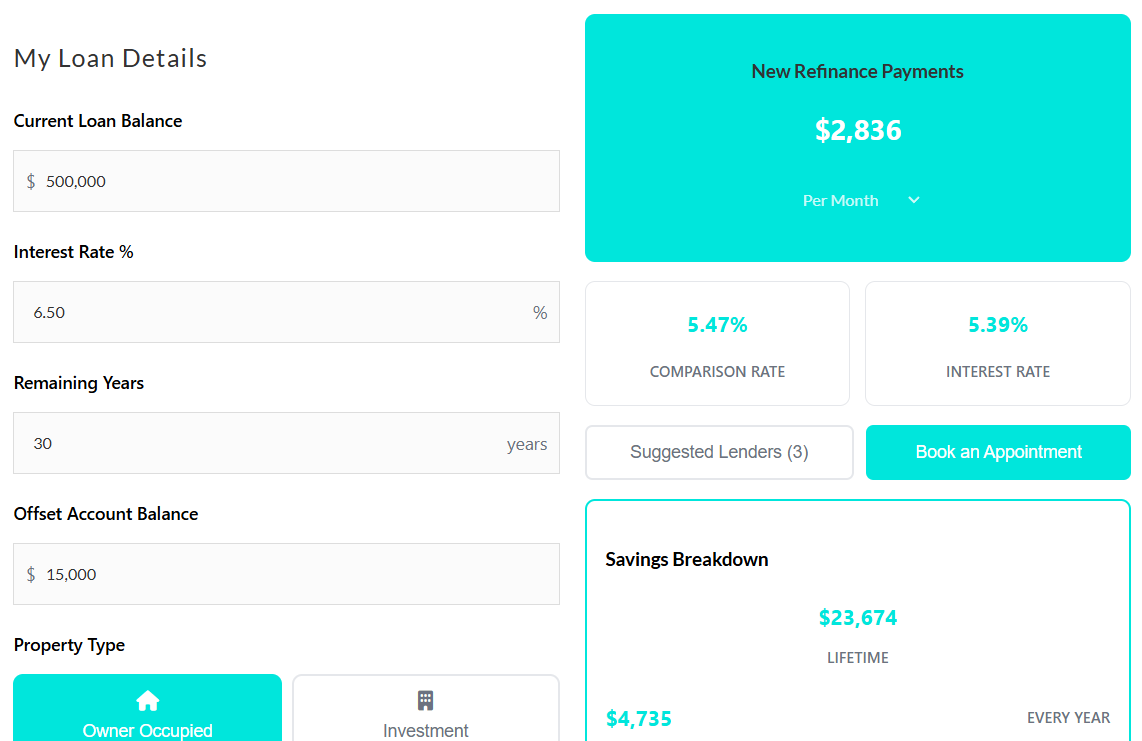The width and height of the screenshot is (1142, 741).
Task: Select the 5.39% Interest Rate card
Action: click(x=997, y=343)
